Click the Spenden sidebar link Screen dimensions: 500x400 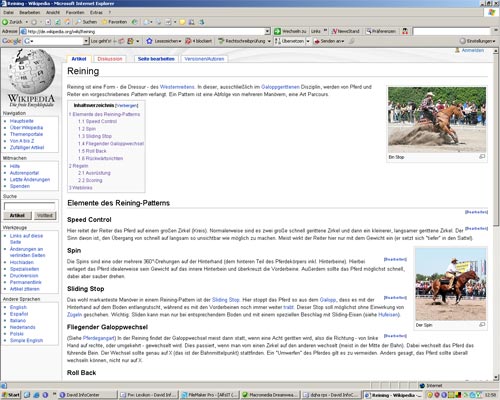pyautogui.click(x=20, y=186)
